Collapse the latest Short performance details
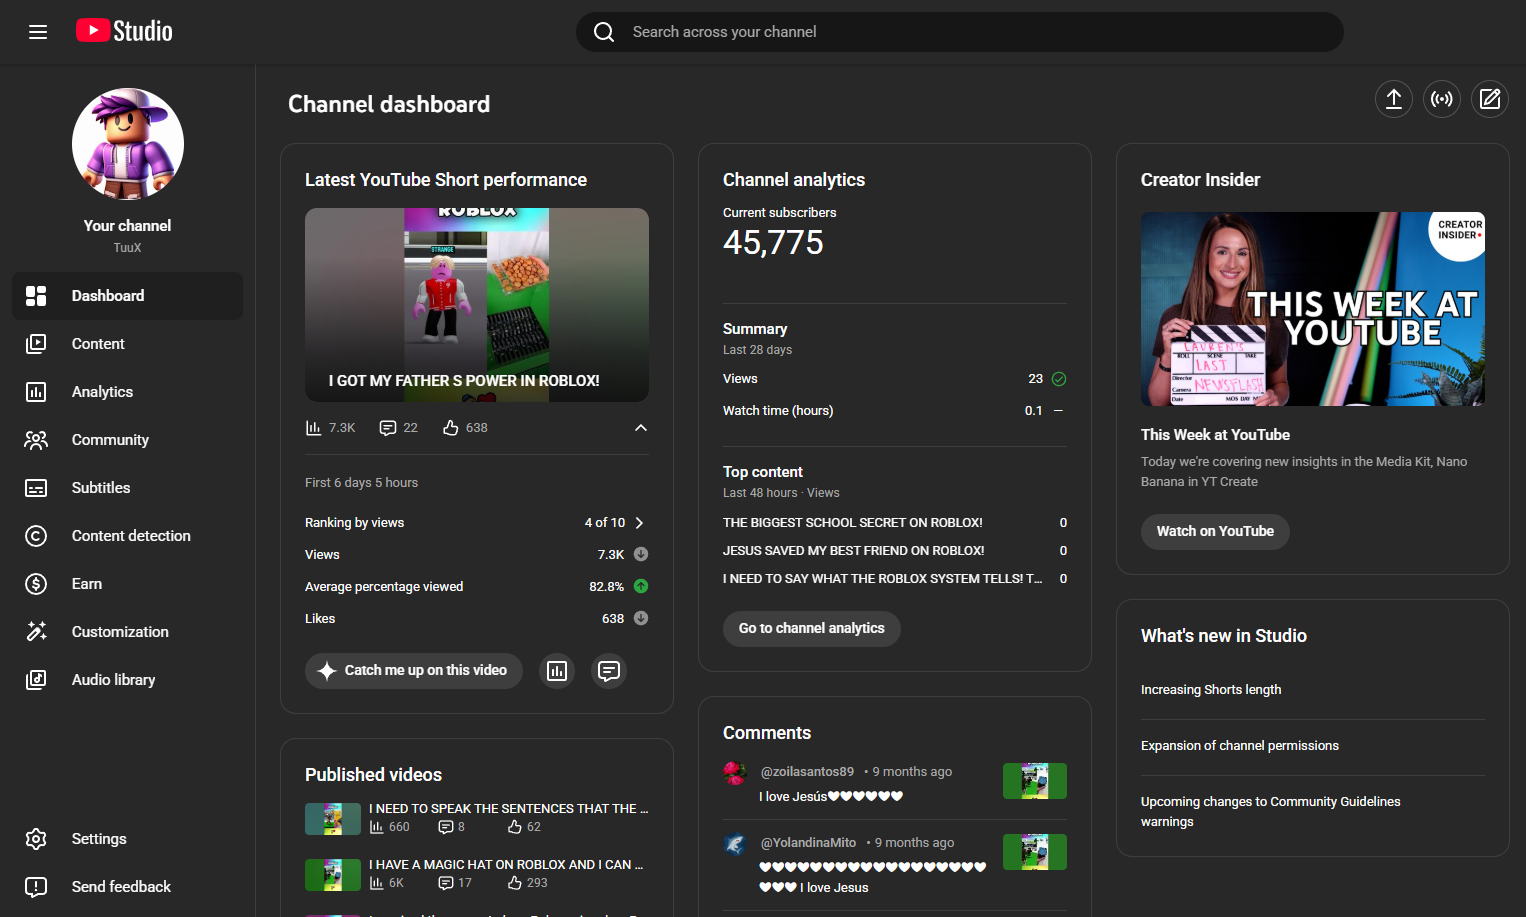 pyautogui.click(x=641, y=428)
